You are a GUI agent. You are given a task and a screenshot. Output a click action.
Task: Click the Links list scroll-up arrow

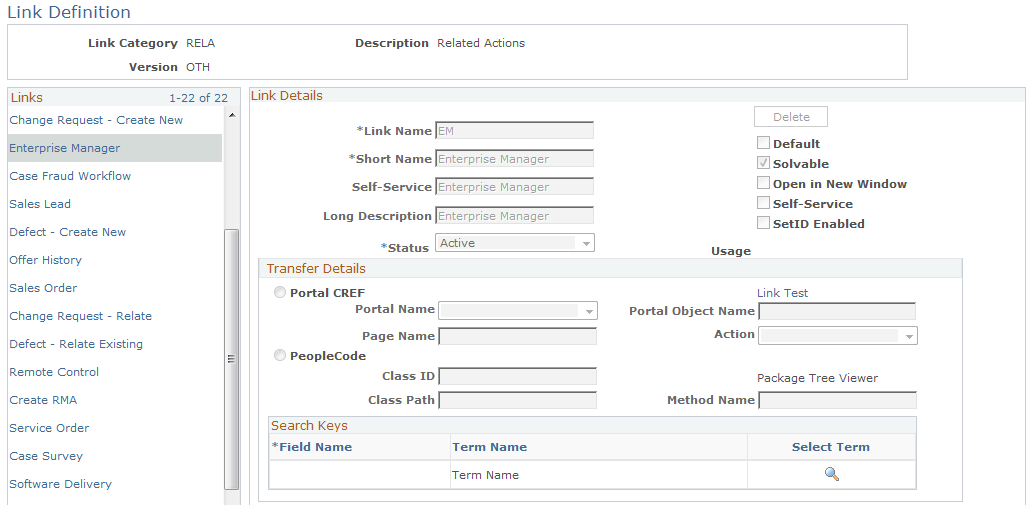click(232, 116)
